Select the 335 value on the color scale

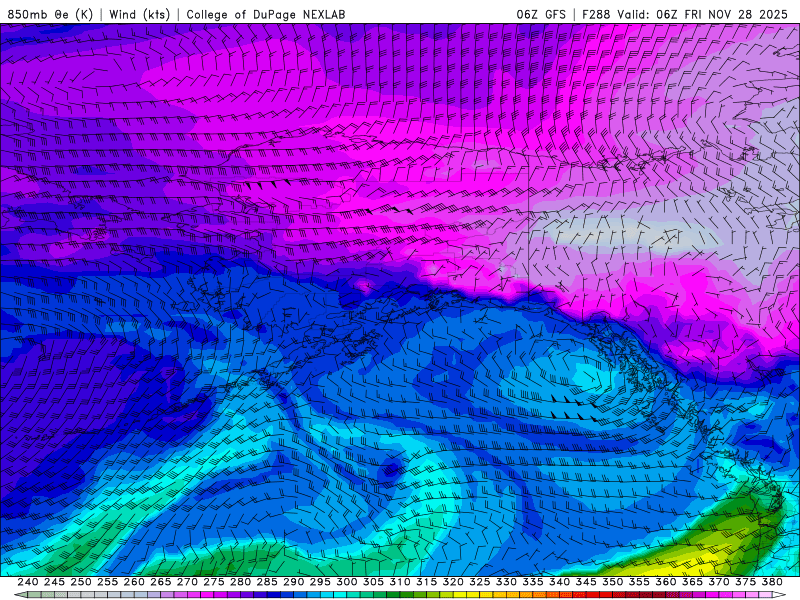click(x=533, y=582)
